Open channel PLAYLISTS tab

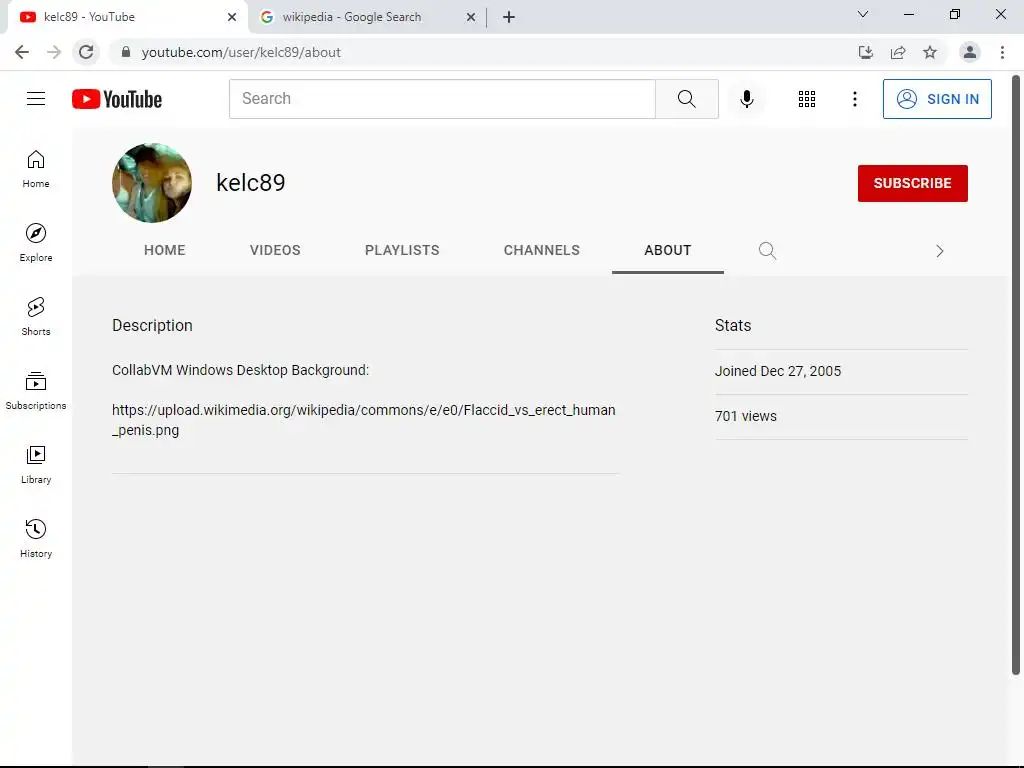(x=402, y=250)
